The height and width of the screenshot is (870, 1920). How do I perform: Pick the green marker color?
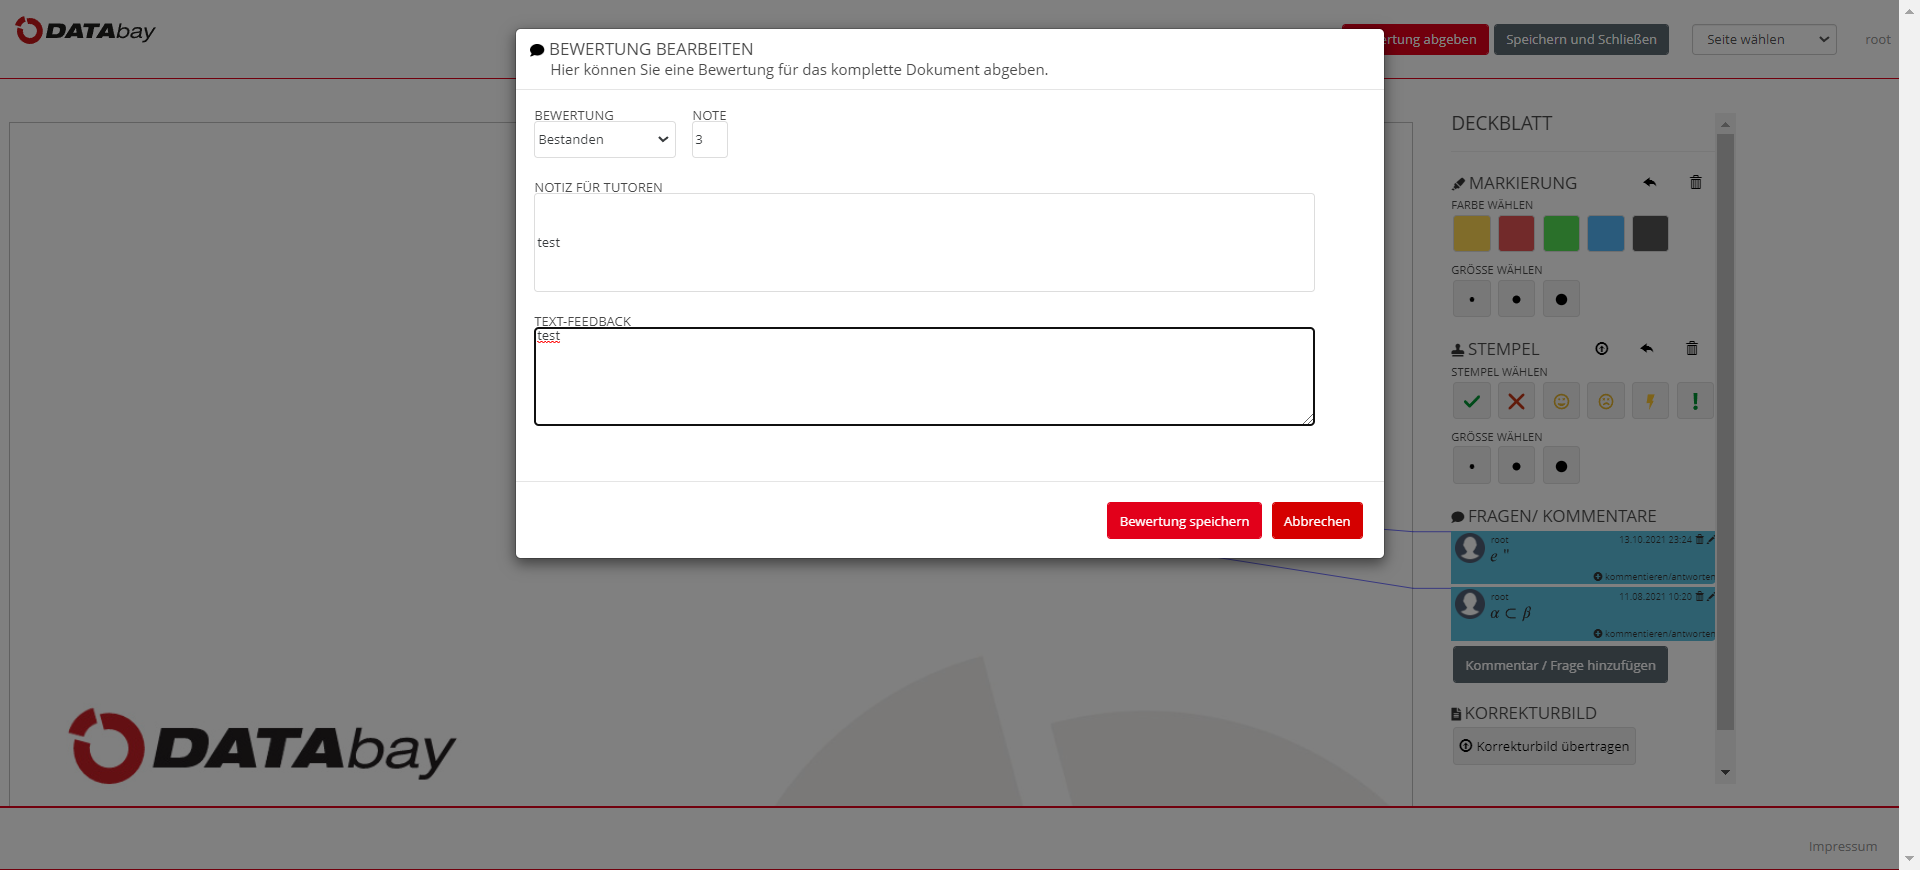click(1561, 233)
